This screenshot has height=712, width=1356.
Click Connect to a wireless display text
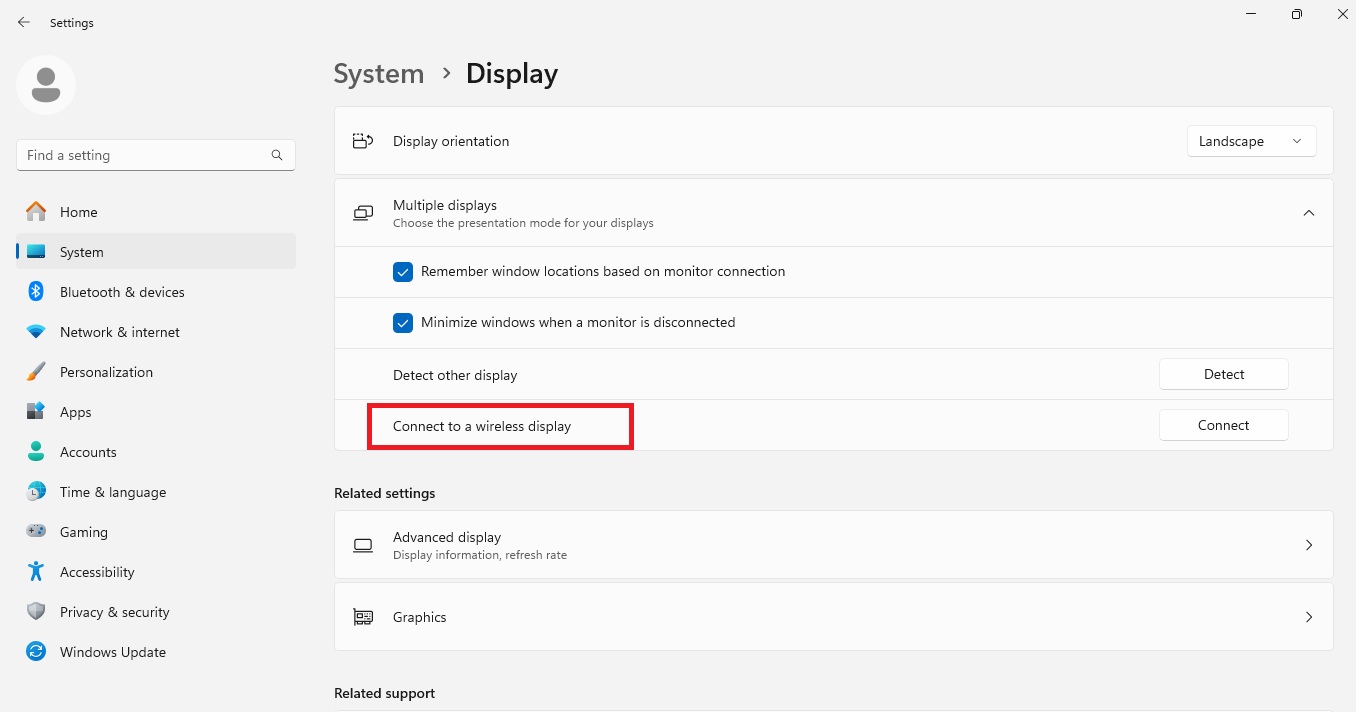click(482, 426)
